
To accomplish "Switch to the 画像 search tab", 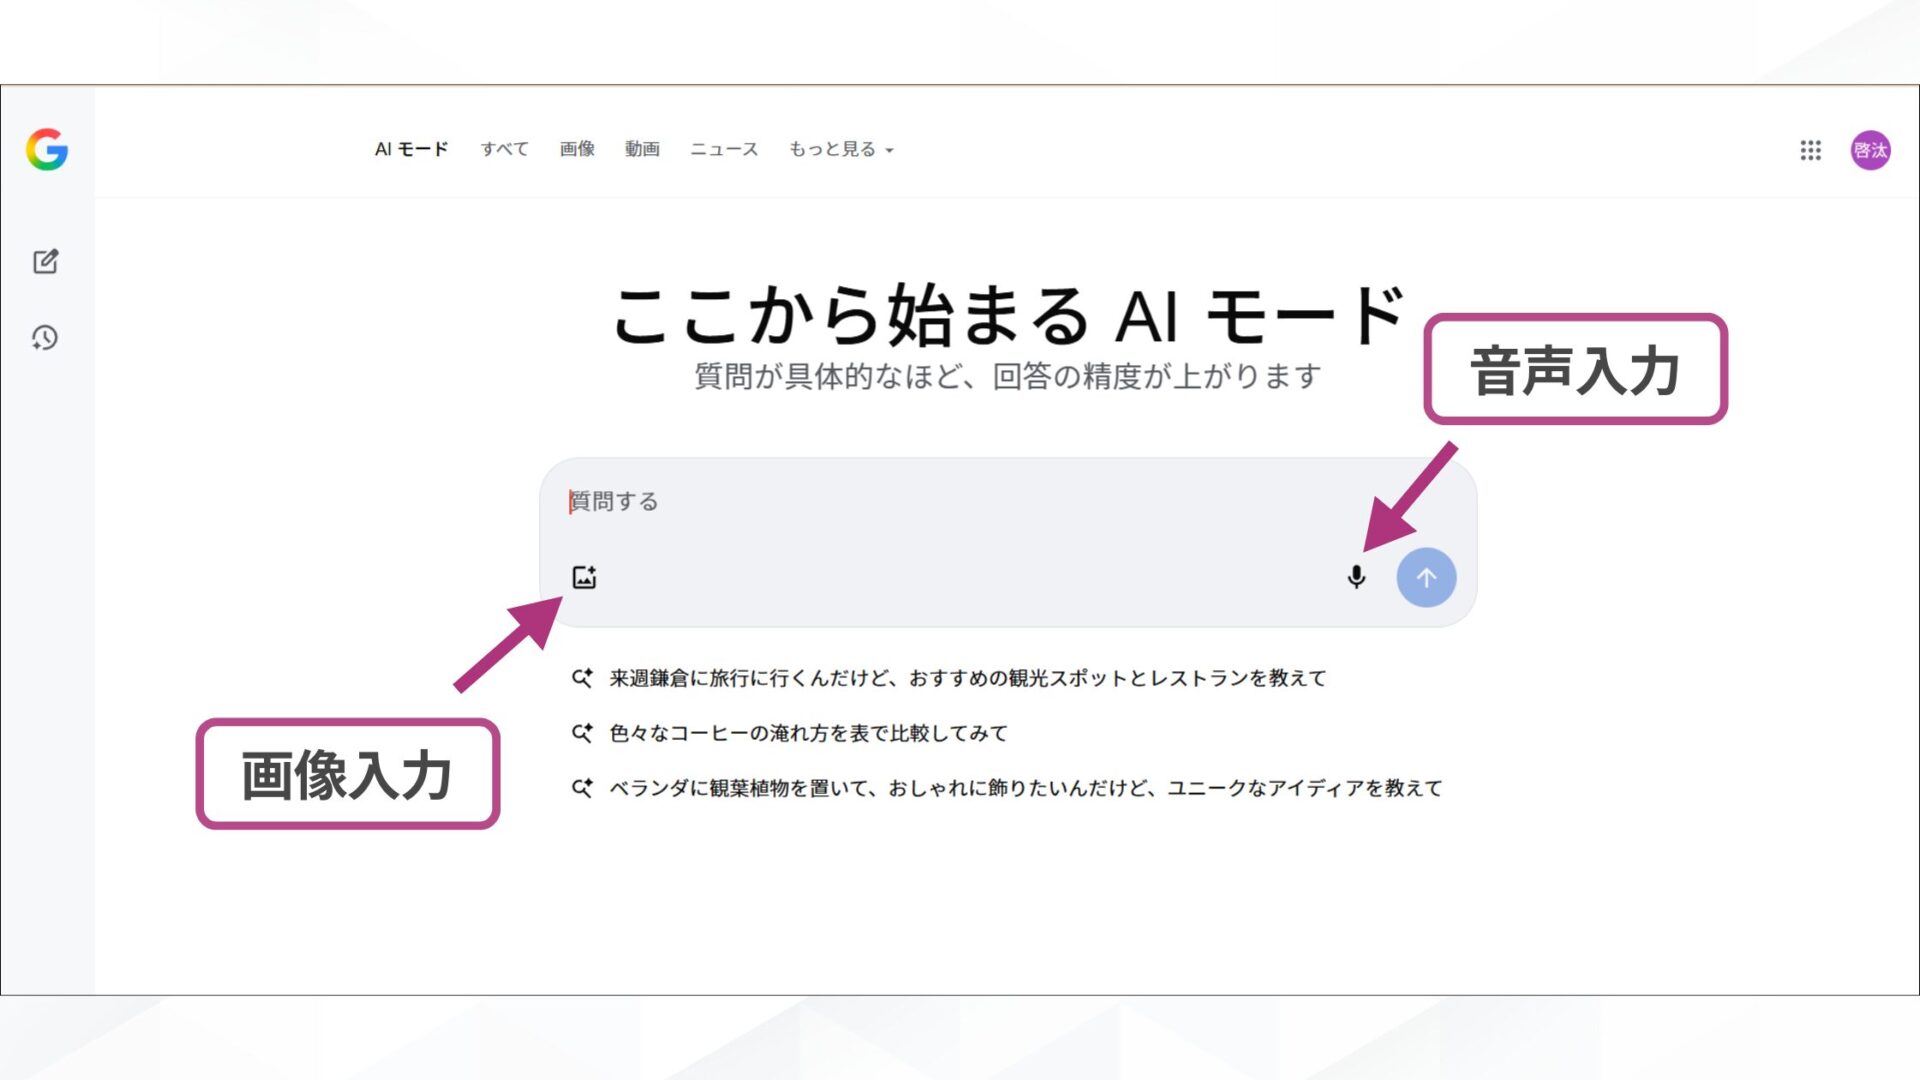I will coord(577,149).
